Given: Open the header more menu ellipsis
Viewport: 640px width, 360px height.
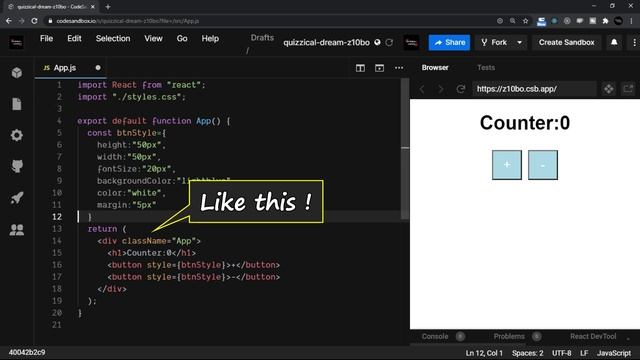Looking at the screenshot, I should tap(633, 42).
